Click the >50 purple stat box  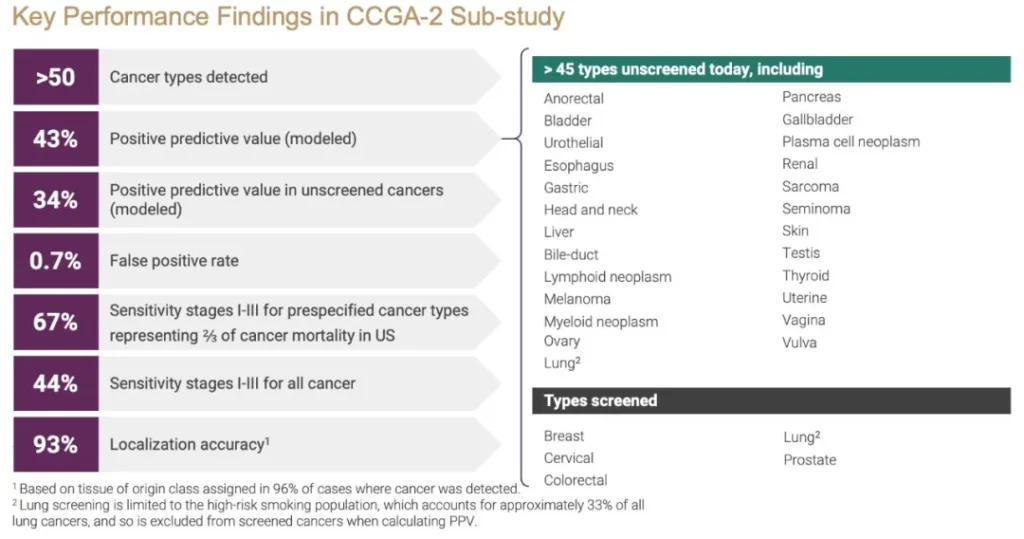(56, 77)
